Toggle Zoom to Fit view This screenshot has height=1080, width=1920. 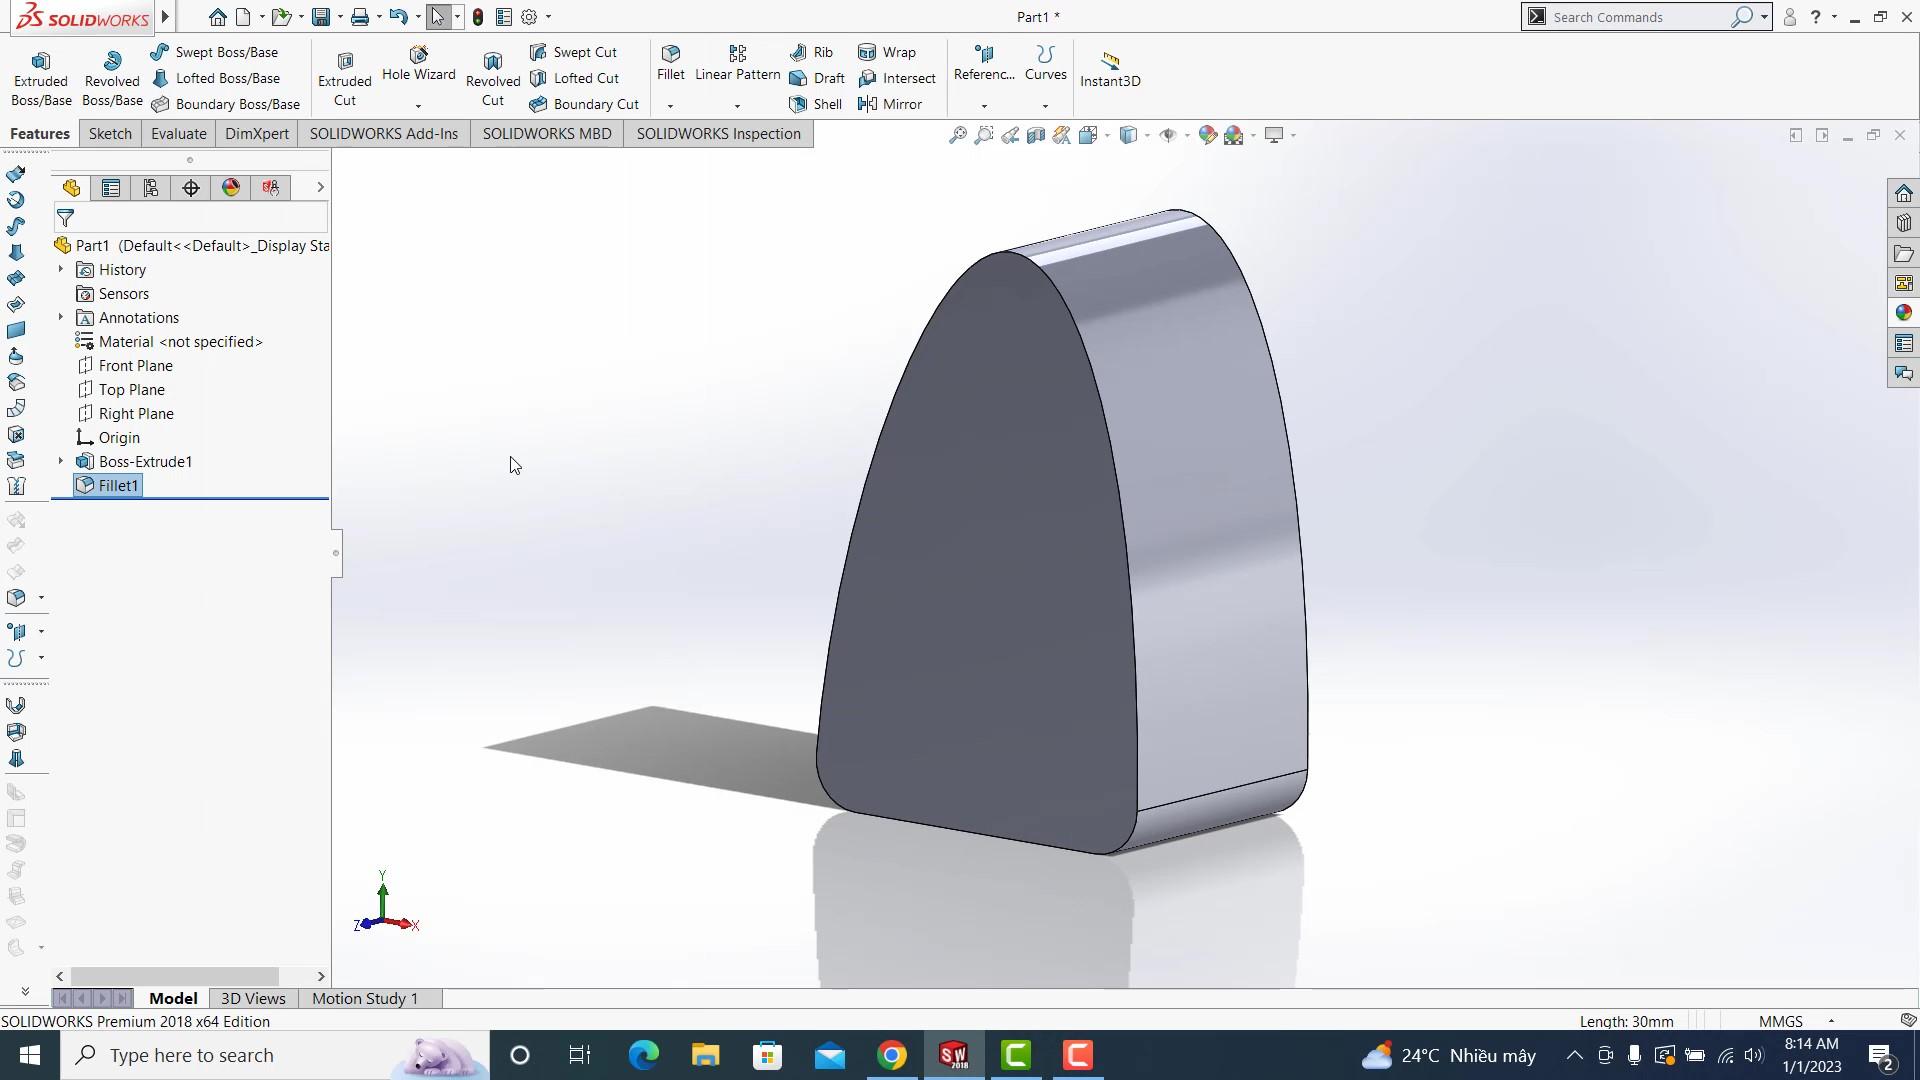tap(957, 135)
